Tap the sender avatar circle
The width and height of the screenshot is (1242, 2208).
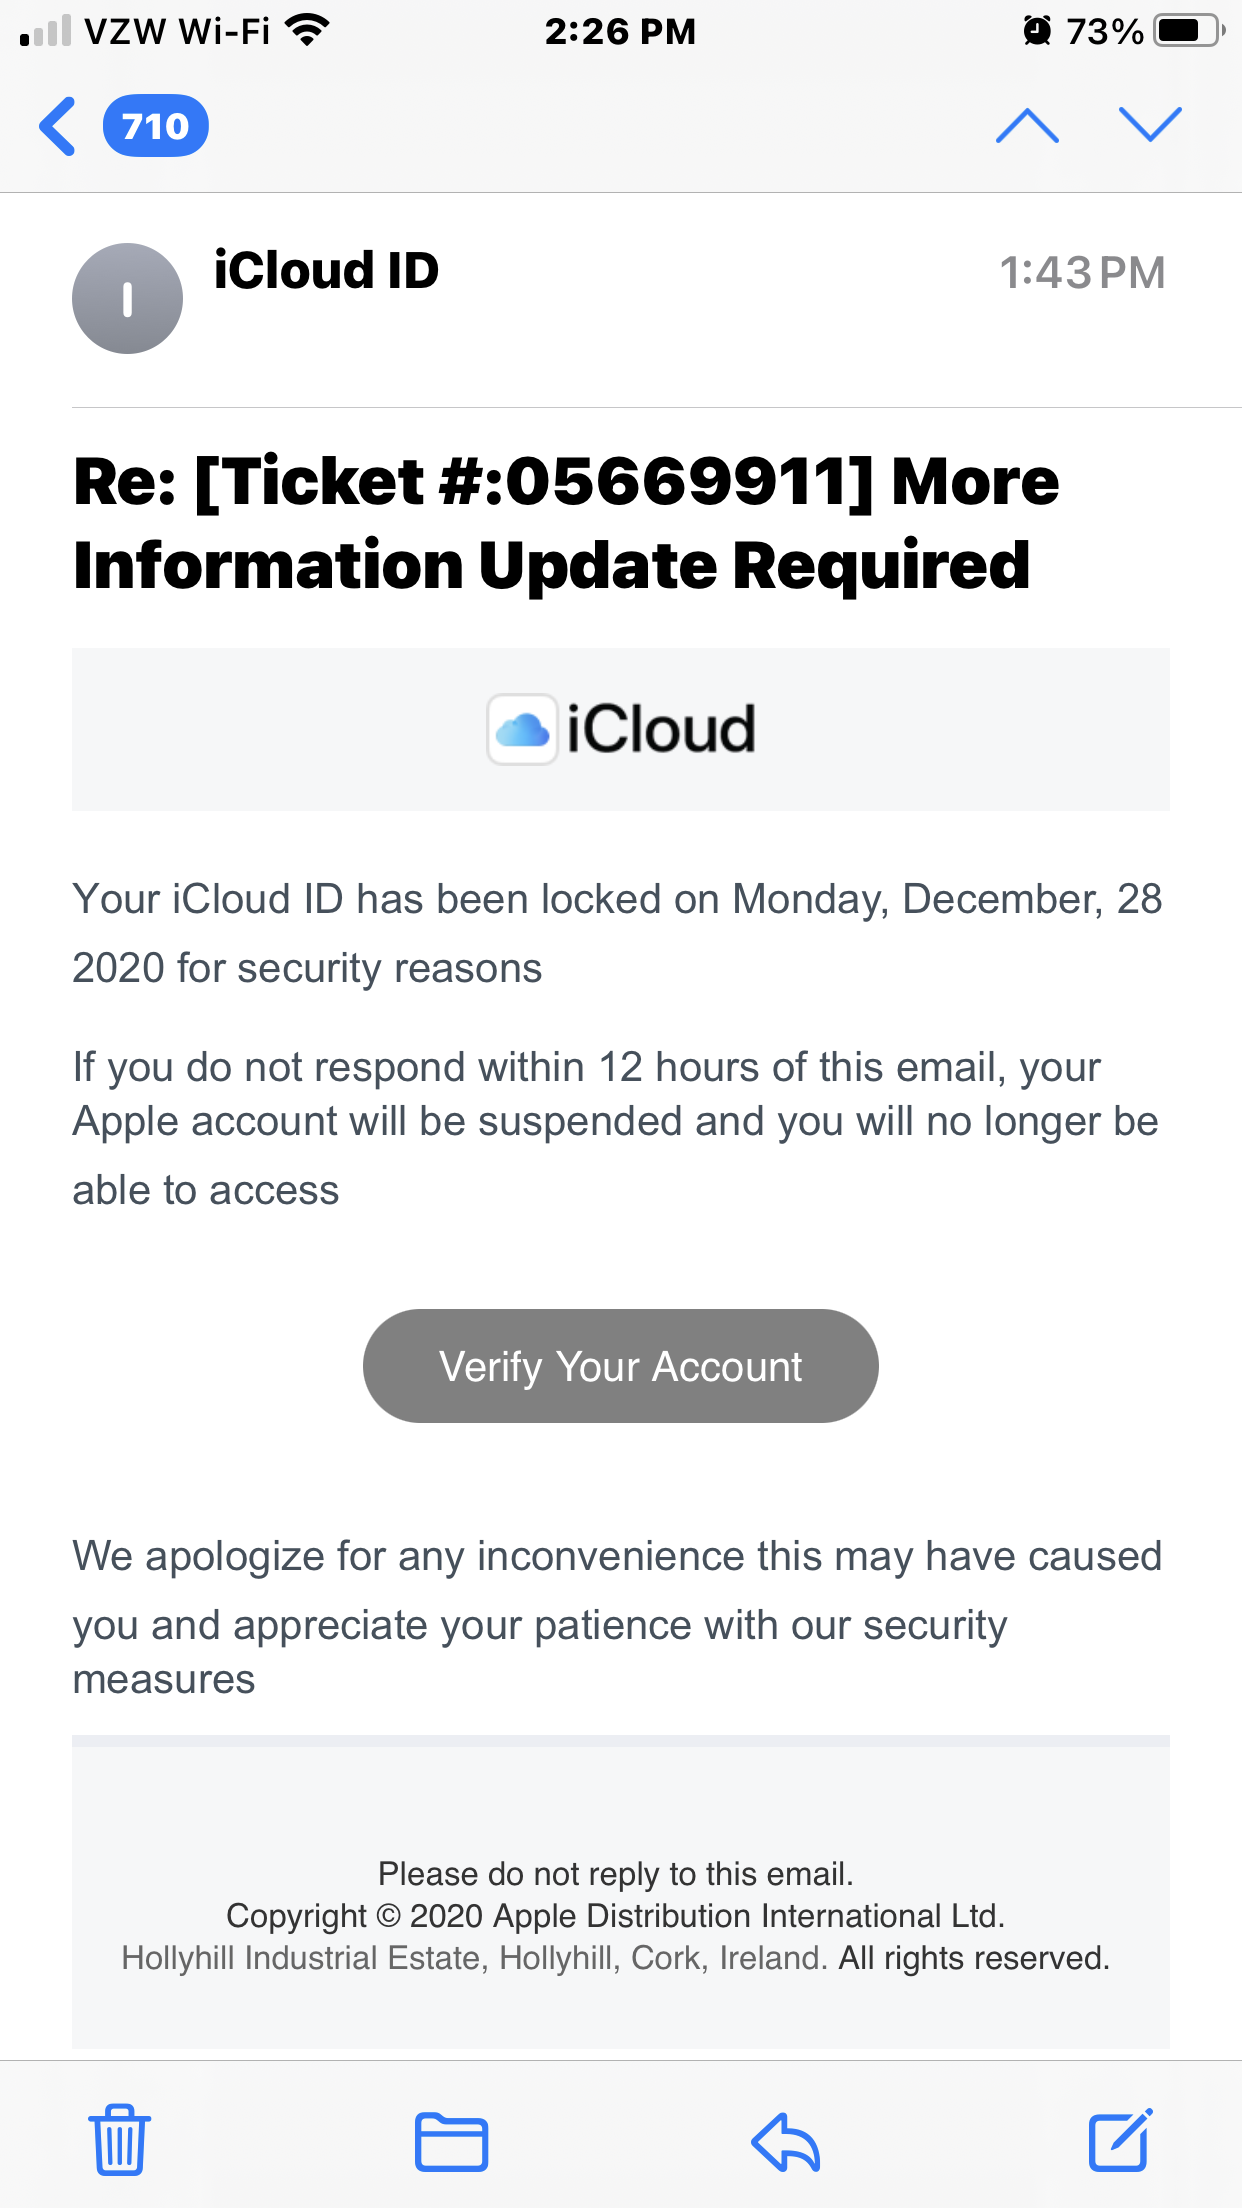click(x=127, y=298)
